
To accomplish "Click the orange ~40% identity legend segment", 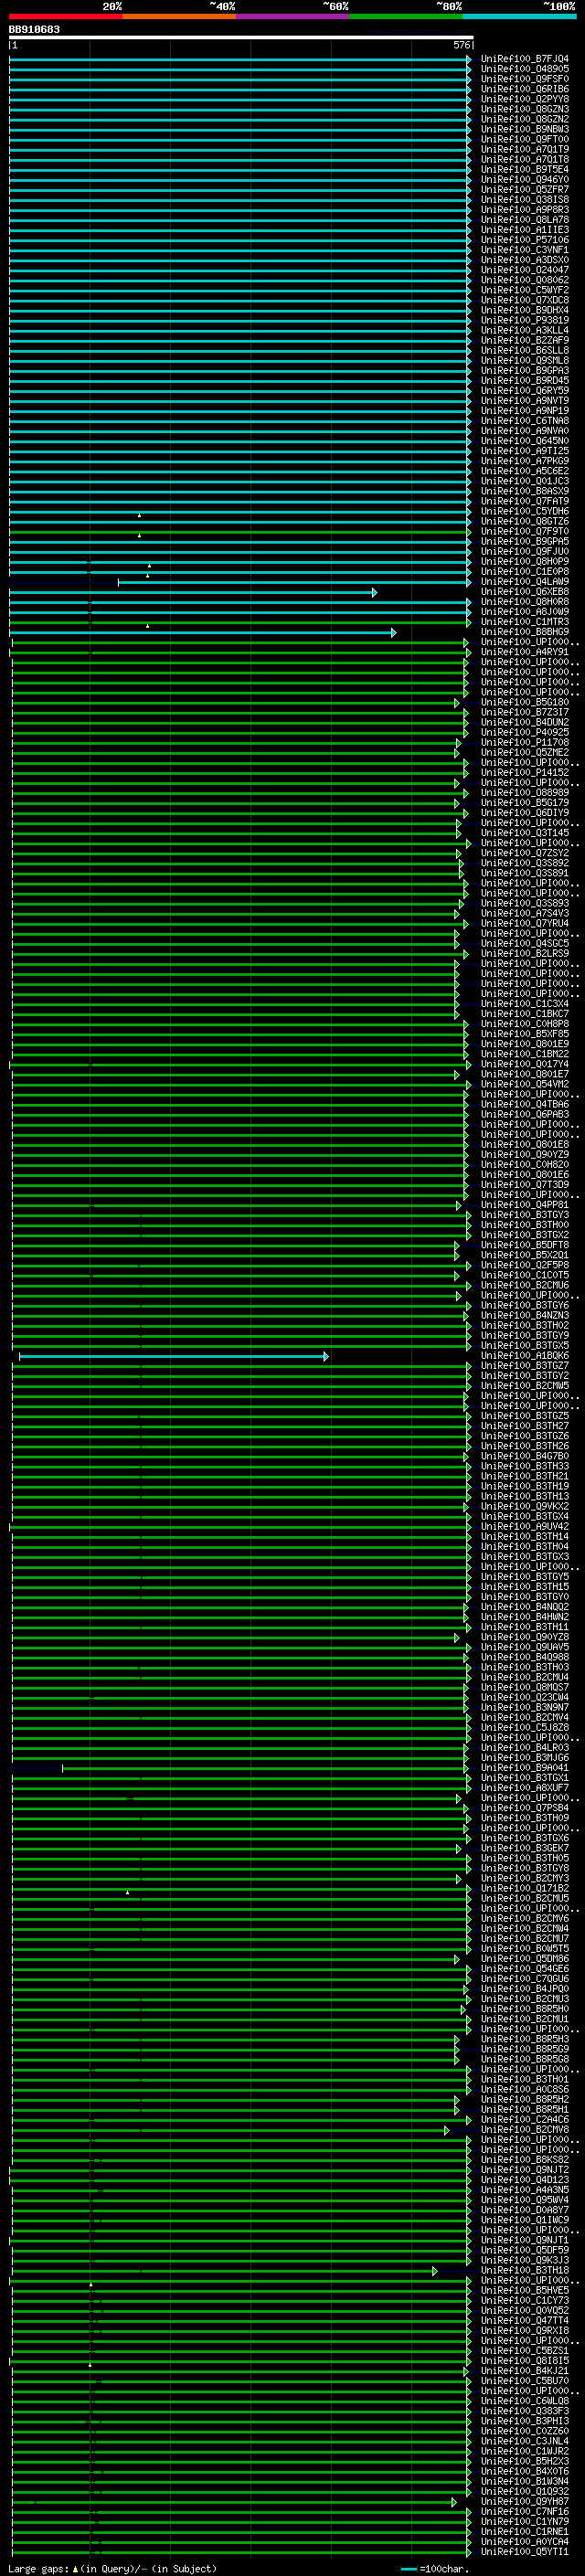I will 179,17.
